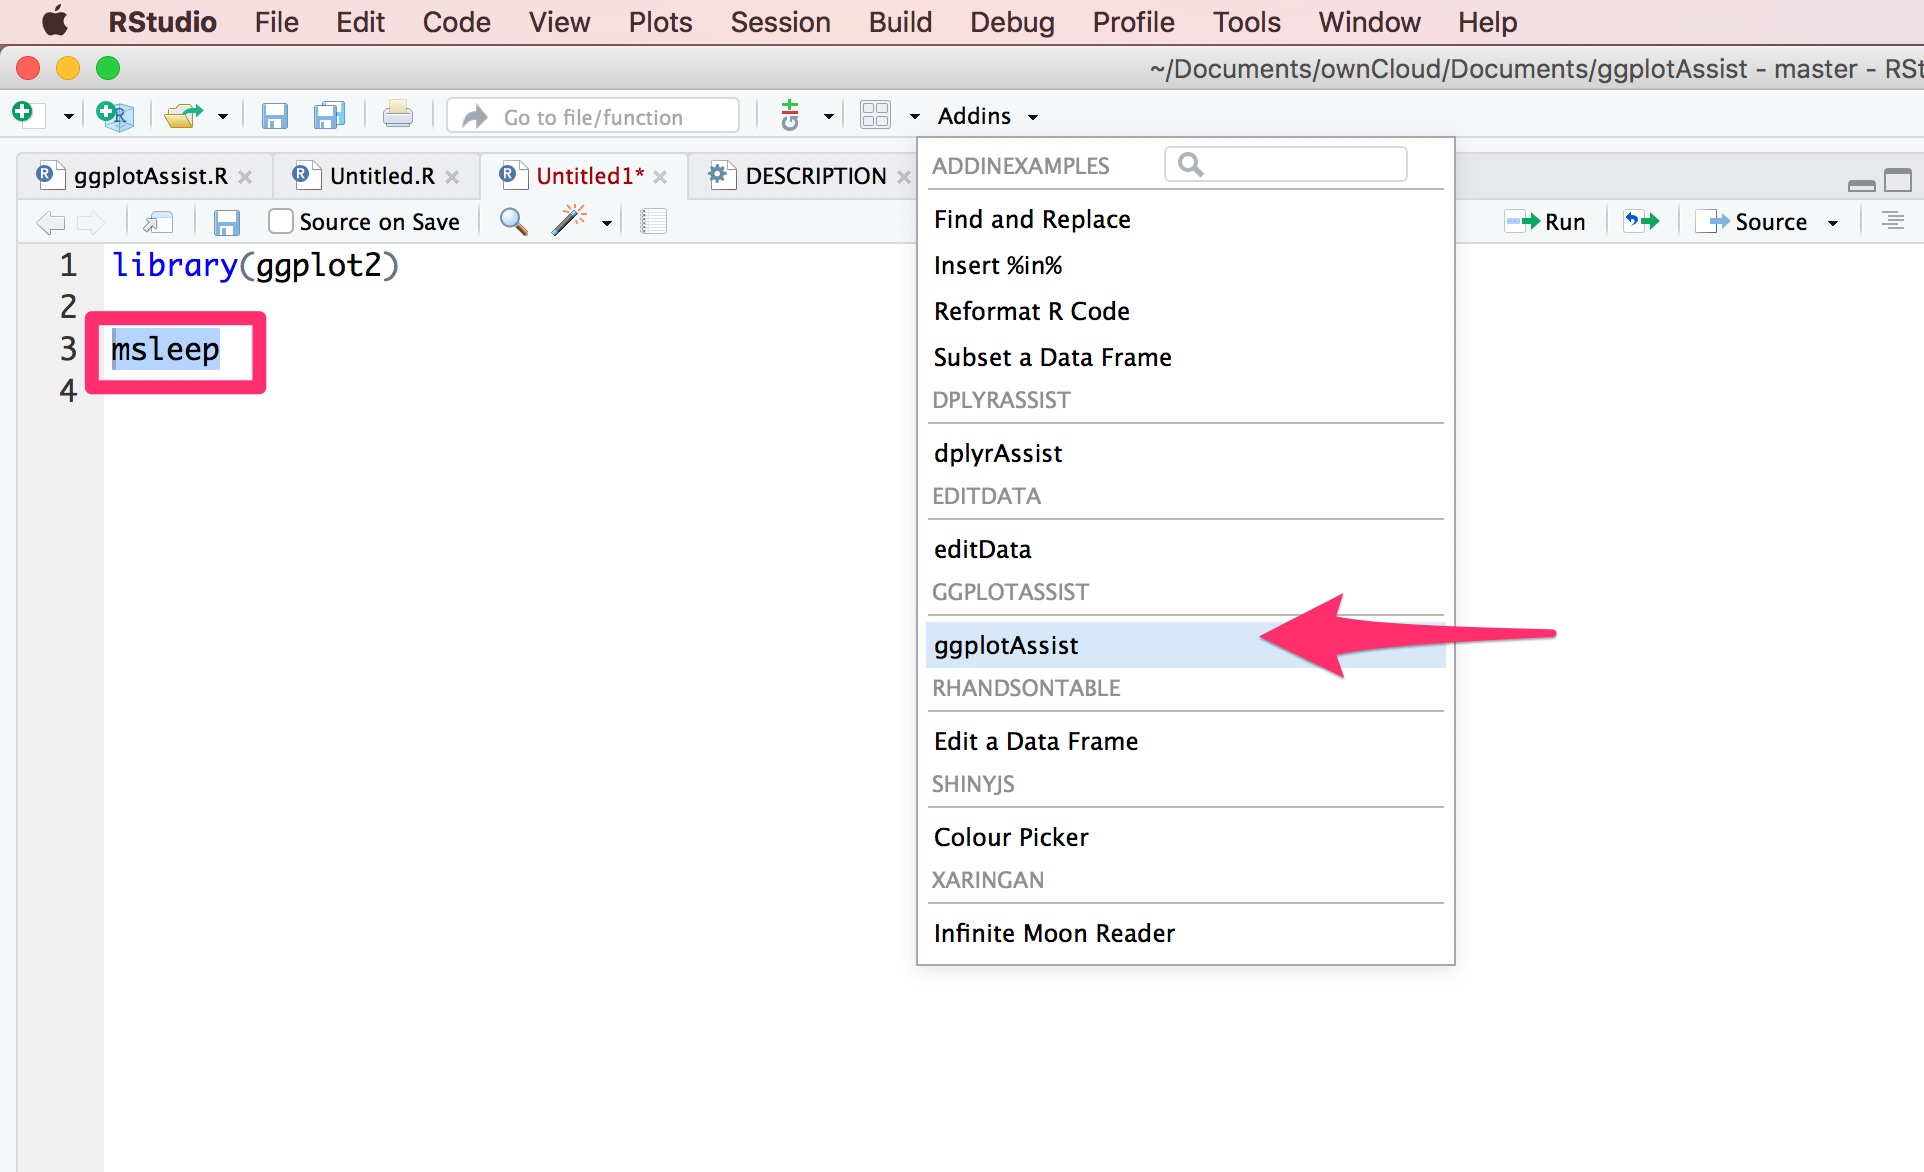Click the navigation forward arrow icon
The width and height of the screenshot is (1924, 1172).
[91, 220]
